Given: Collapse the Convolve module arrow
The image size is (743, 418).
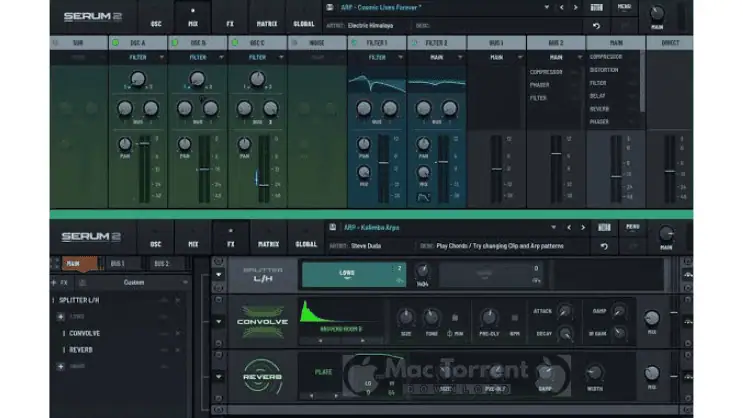Looking at the screenshot, I should pyautogui.click(x=218, y=322).
